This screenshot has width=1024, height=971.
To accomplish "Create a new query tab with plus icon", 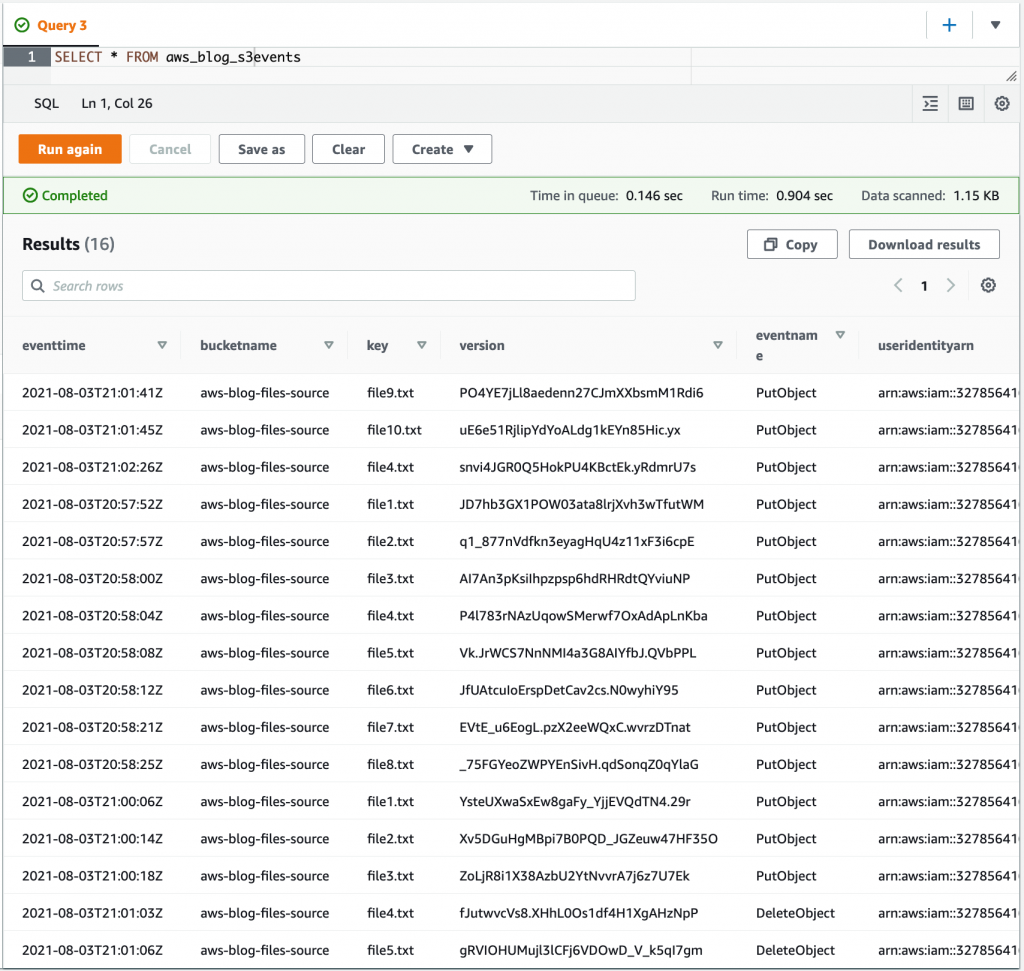I will pos(948,24).
